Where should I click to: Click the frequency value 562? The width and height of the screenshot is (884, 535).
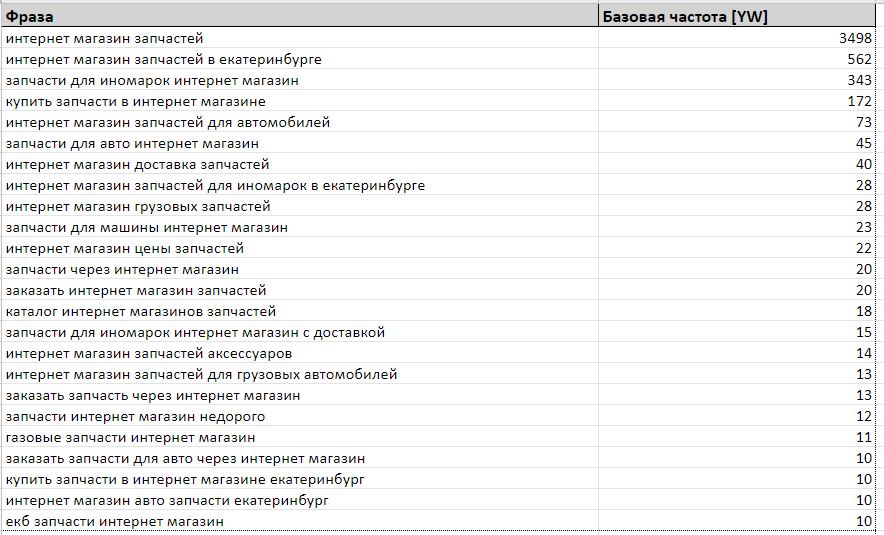(x=859, y=59)
